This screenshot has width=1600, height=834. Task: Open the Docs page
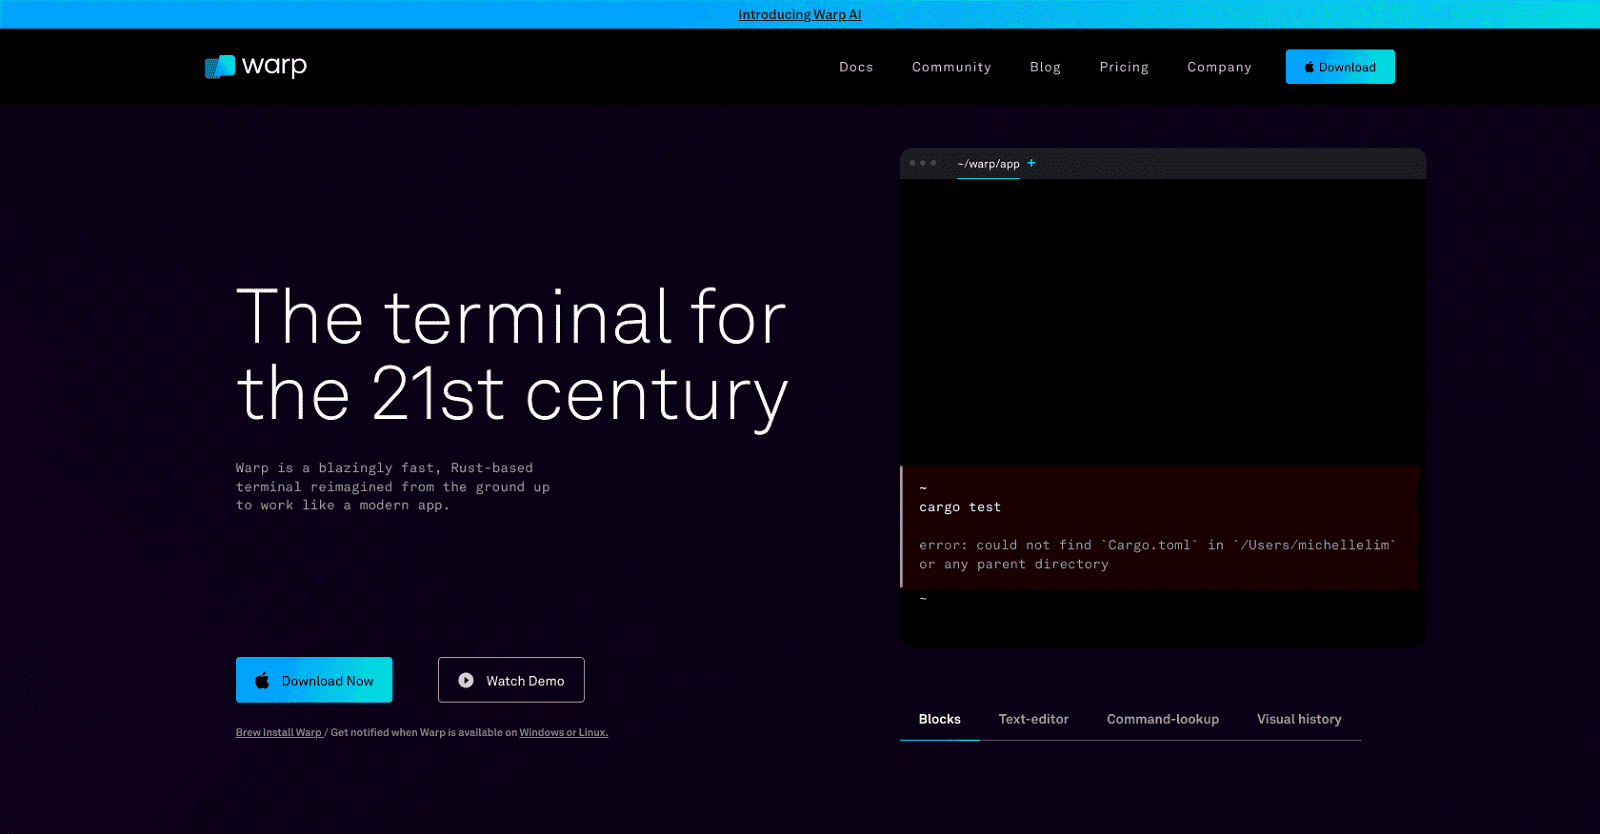tap(856, 67)
